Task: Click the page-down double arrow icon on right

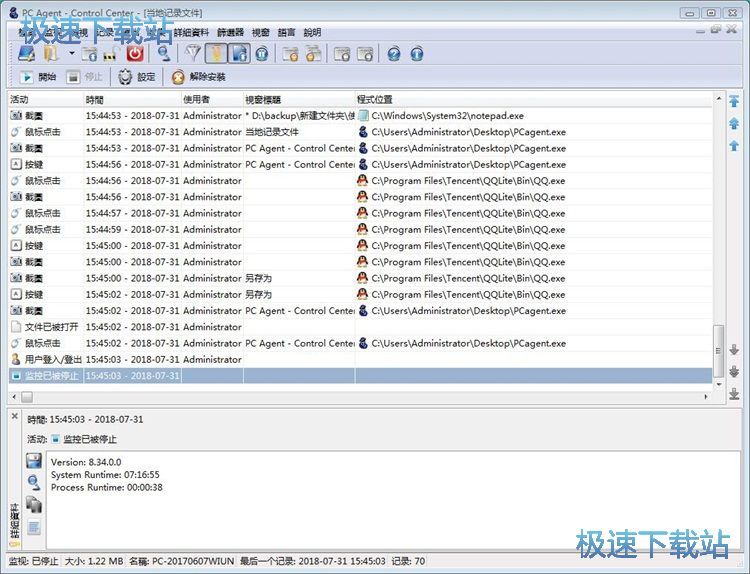Action: click(734, 372)
